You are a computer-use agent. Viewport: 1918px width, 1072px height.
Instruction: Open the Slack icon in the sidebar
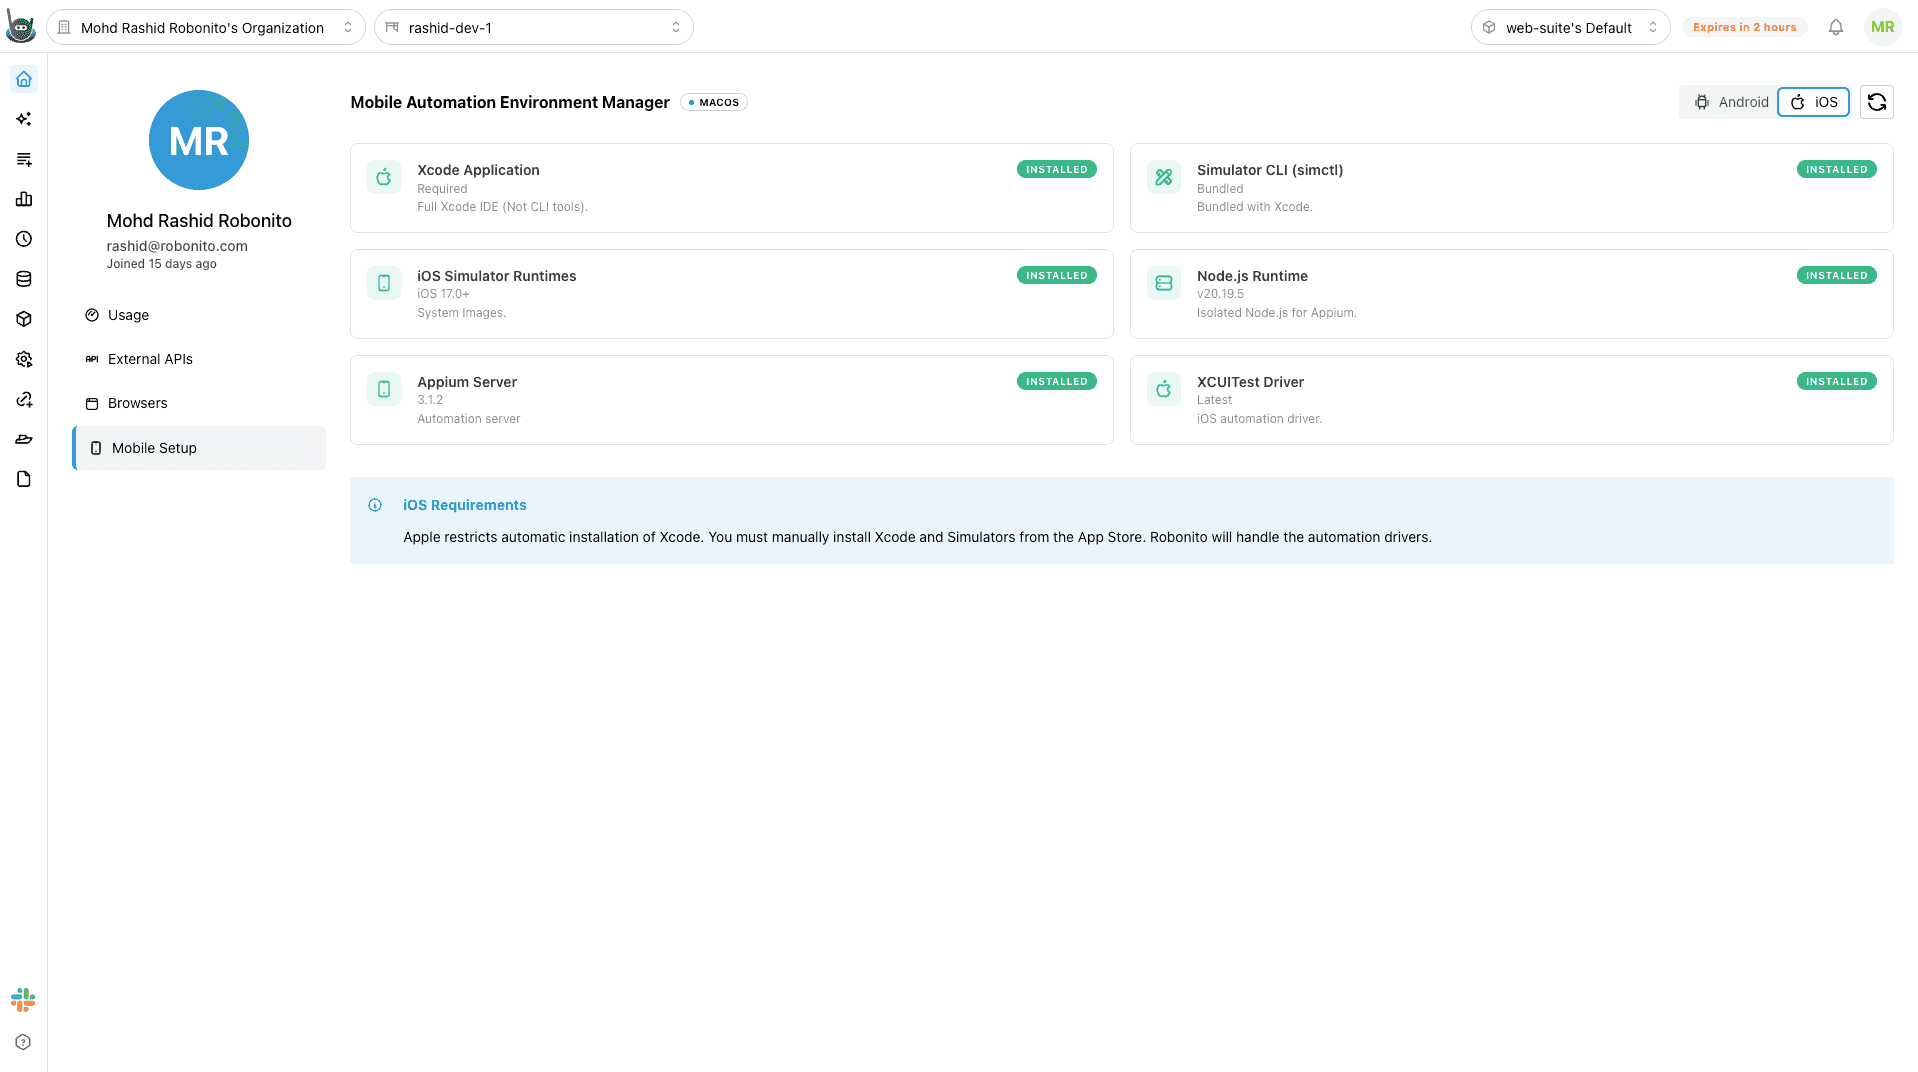tap(23, 999)
